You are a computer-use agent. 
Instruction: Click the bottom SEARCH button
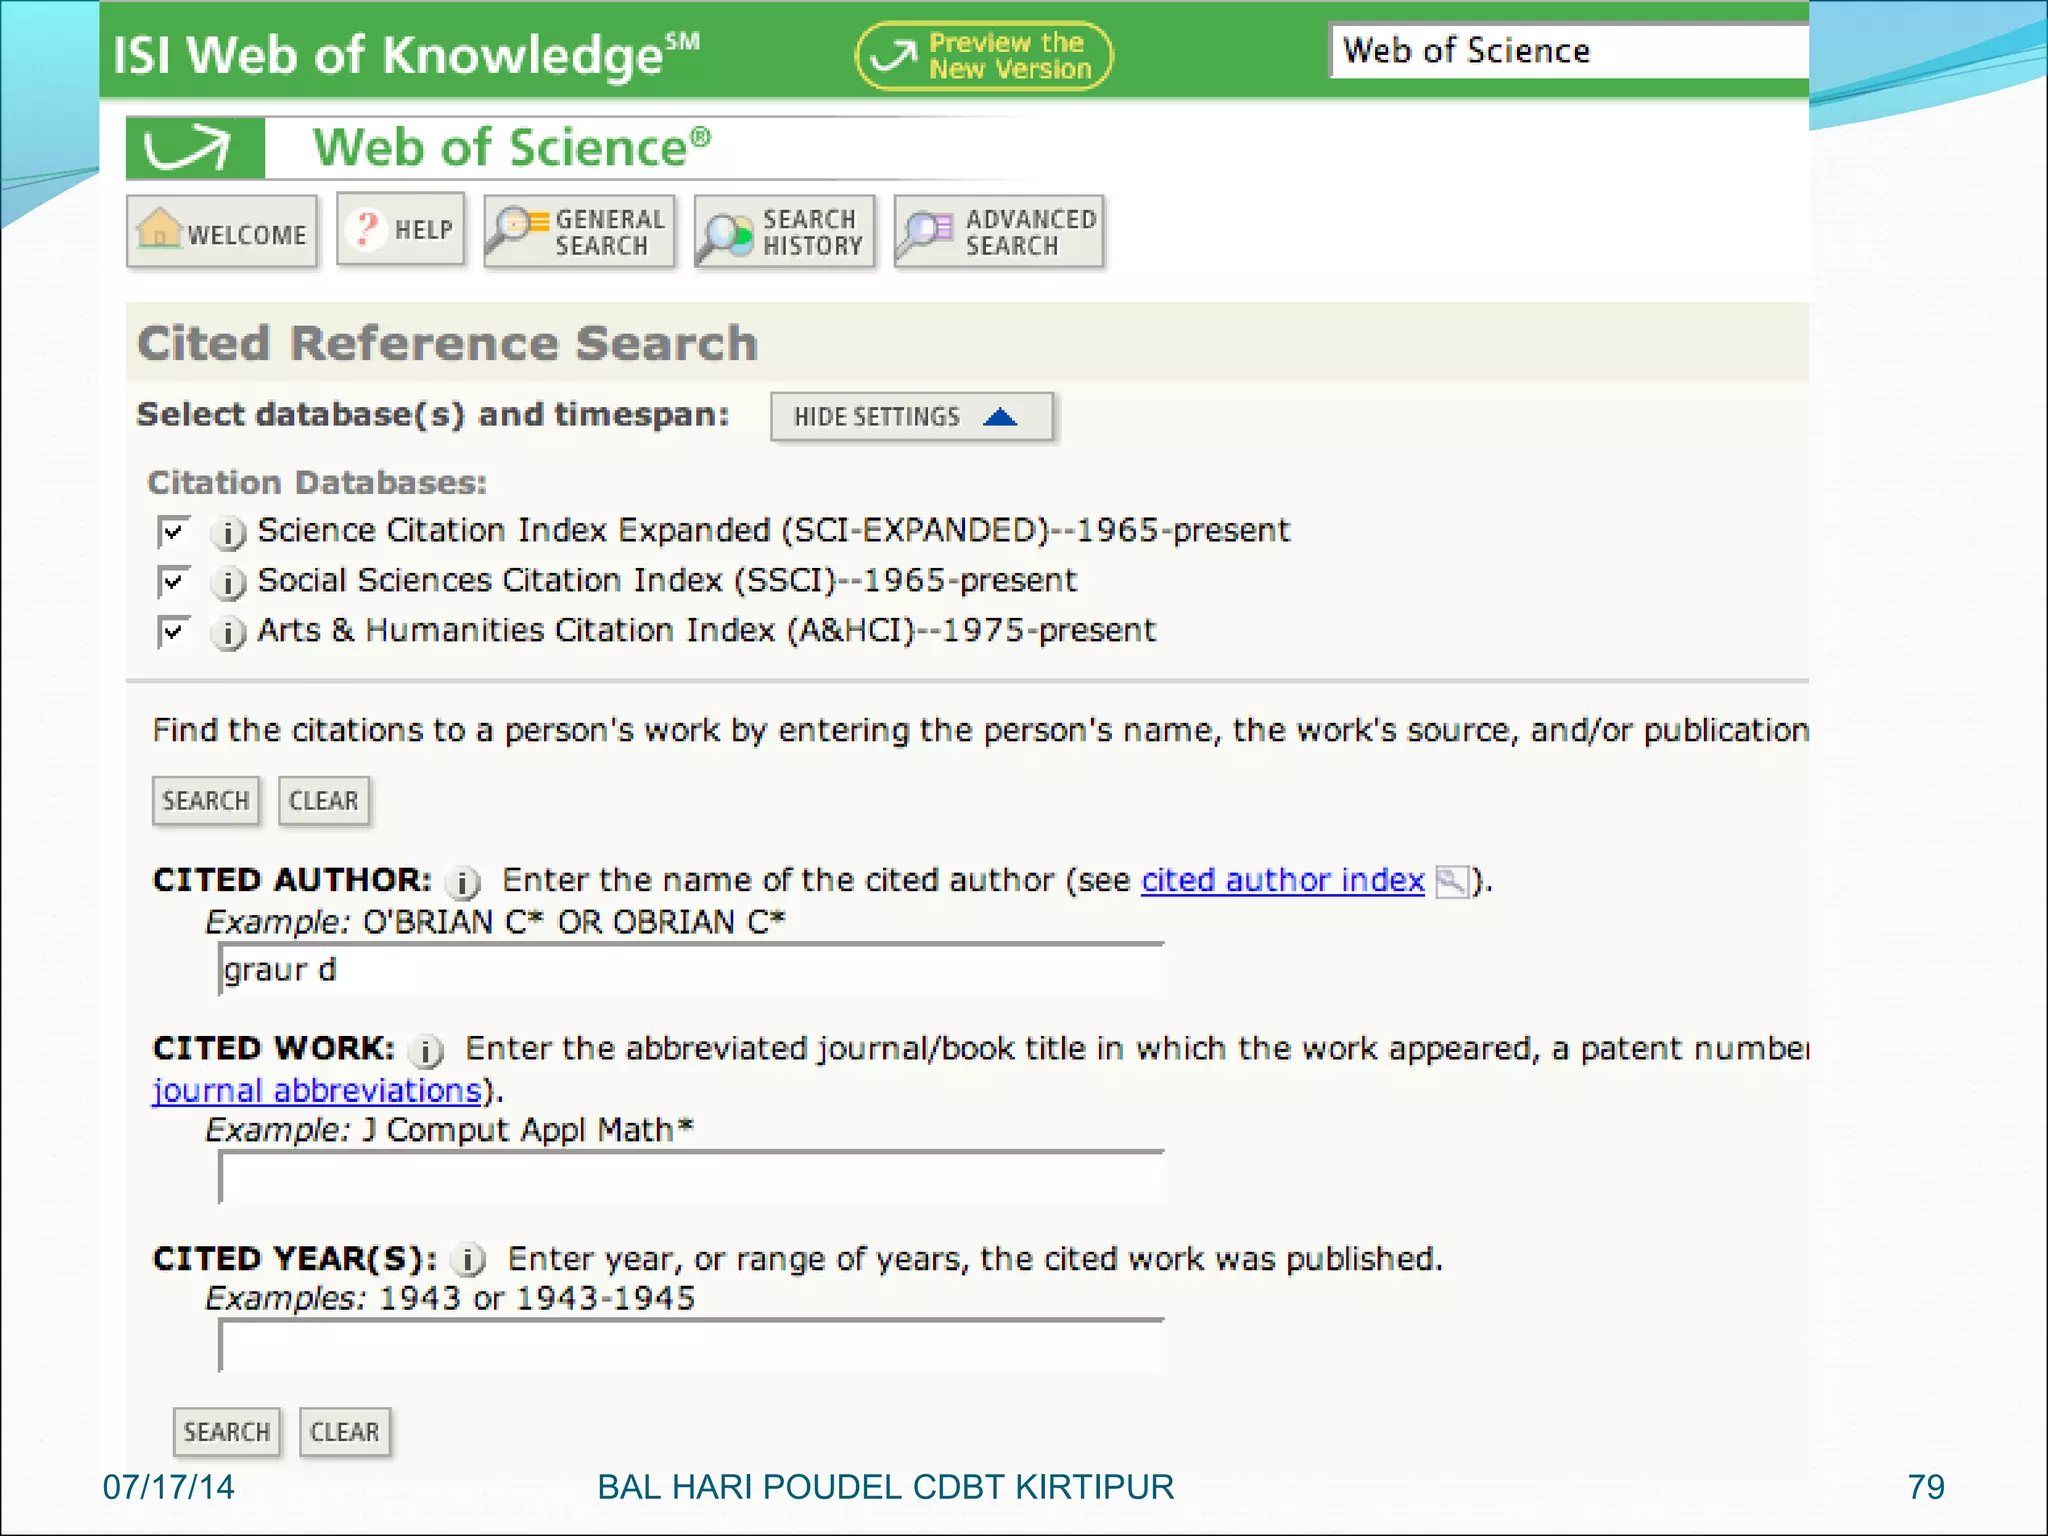coord(227,1432)
